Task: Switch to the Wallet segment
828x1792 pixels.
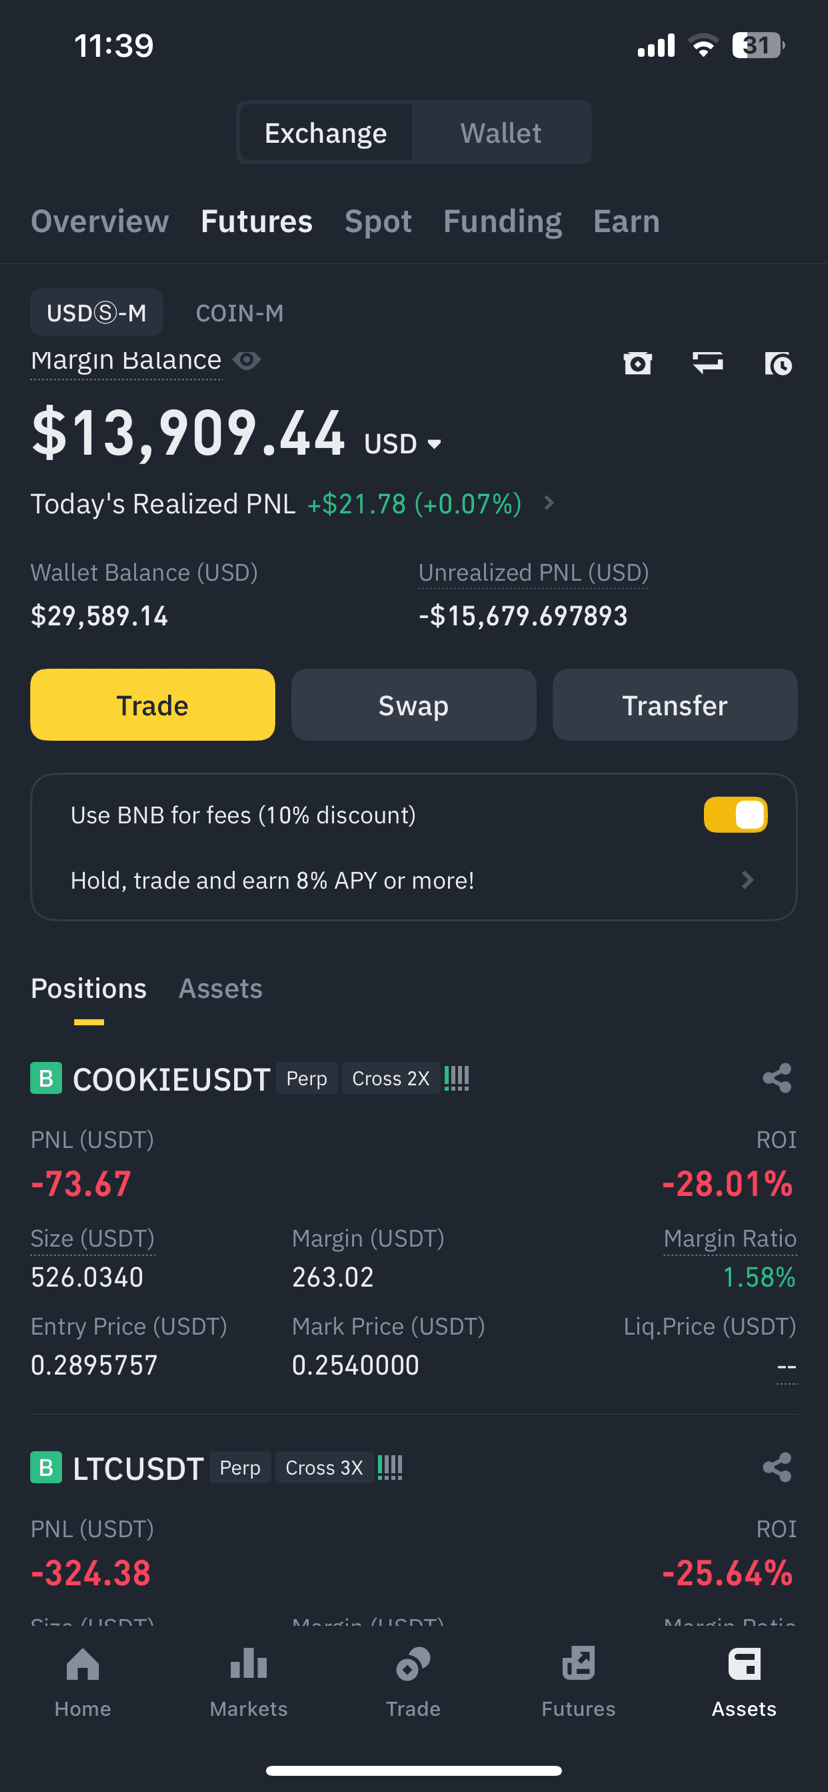Action: pos(501,133)
